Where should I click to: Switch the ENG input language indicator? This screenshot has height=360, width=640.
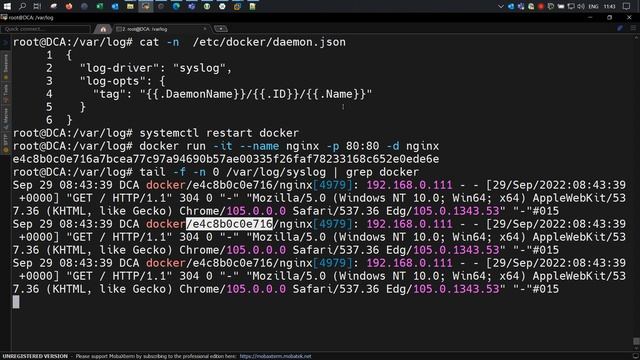593,7
